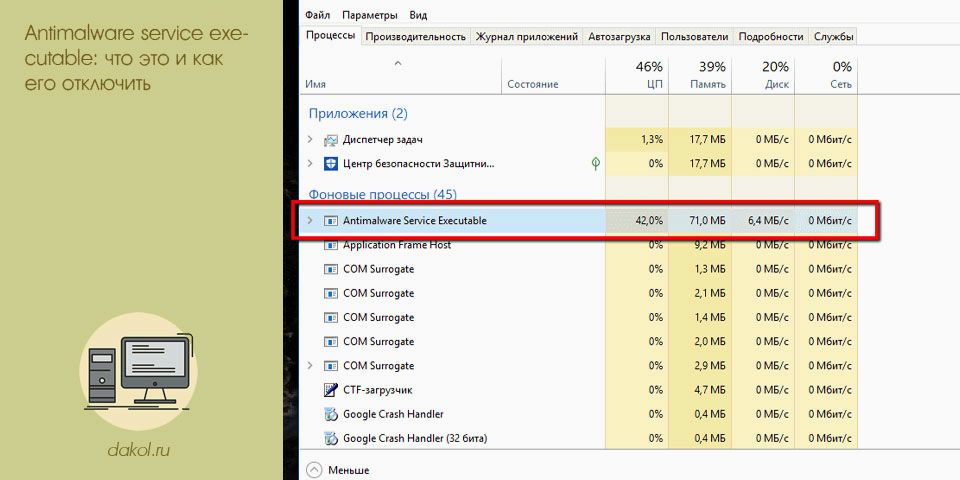
Task: Expand the COM Surrogate row with 2,9 МБ
Action: pyautogui.click(x=310, y=366)
